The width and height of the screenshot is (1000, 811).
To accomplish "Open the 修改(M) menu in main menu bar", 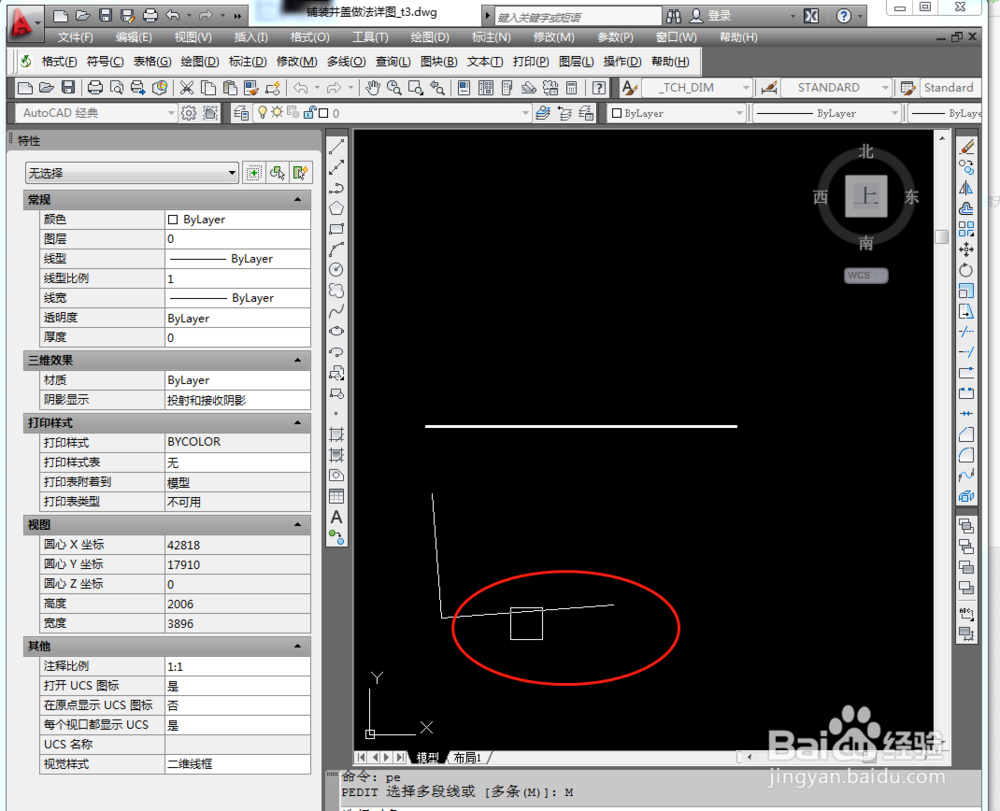I will (554, 38).
